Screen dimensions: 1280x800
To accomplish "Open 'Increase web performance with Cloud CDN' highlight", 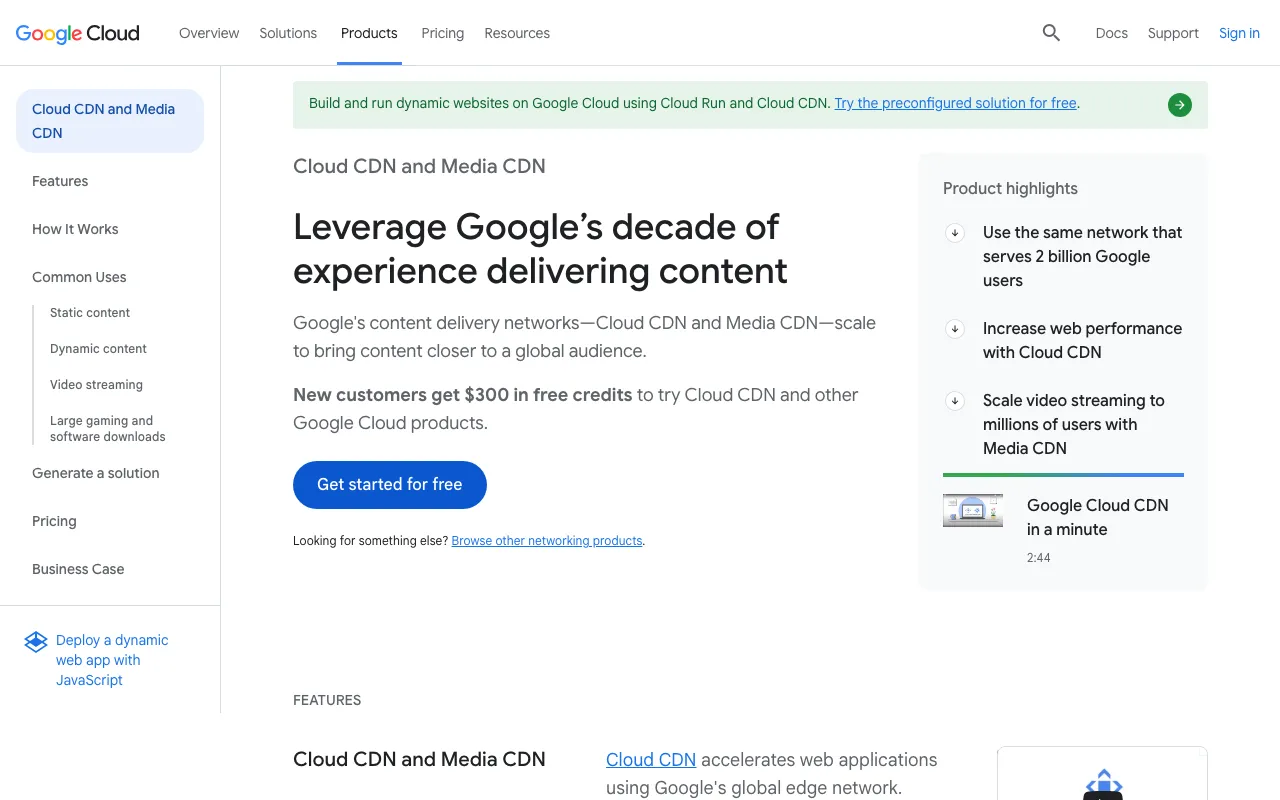I will [x=1082, y=340].
